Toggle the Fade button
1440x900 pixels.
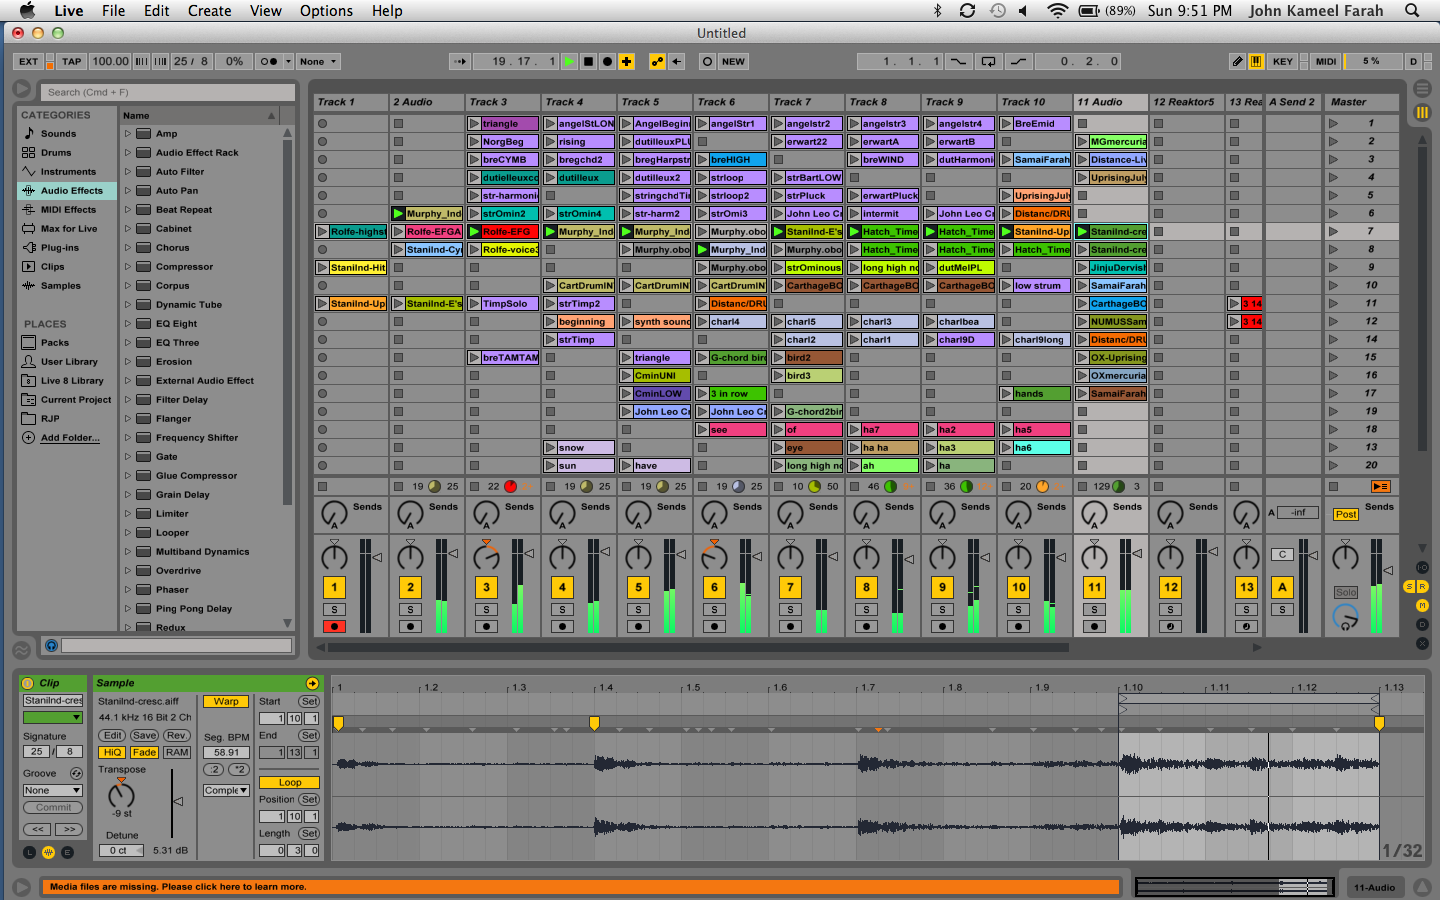(144, 753)
